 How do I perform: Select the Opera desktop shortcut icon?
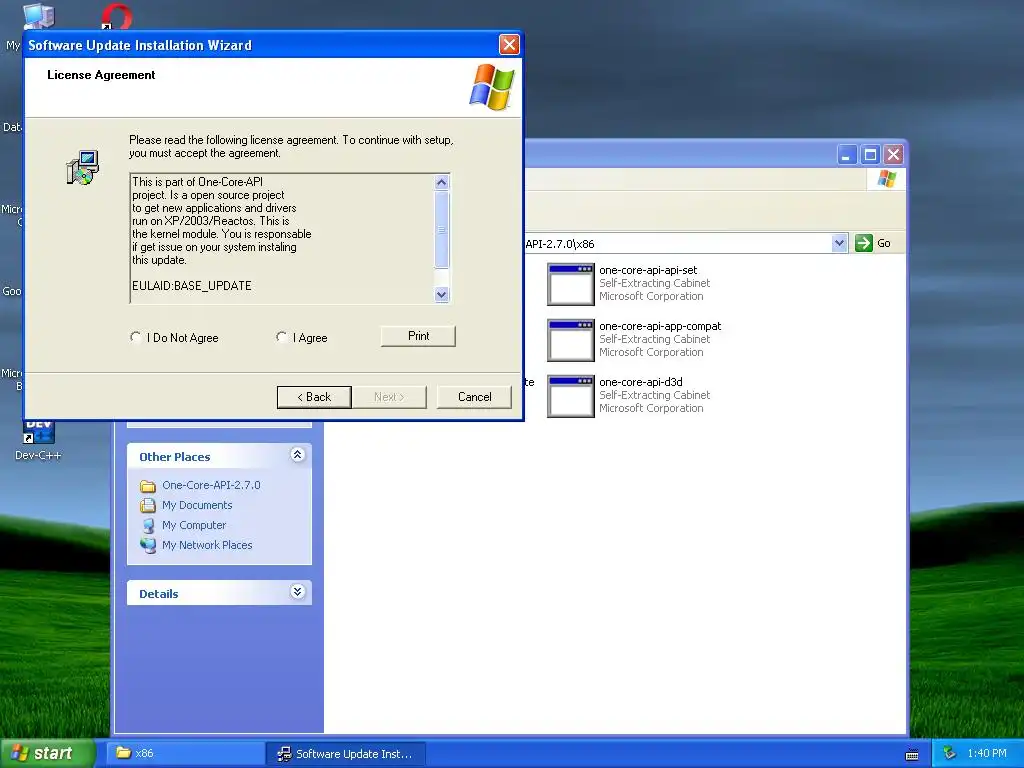[x=116, y=16]
